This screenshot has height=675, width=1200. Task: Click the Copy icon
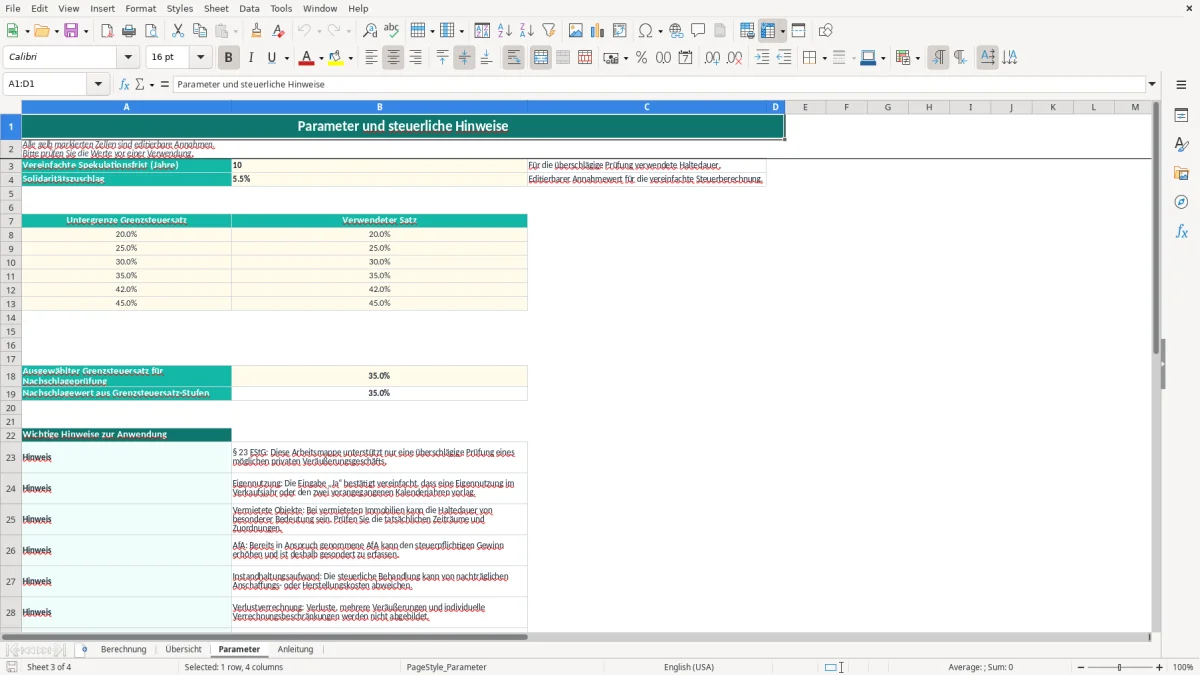tap(200, 31)
